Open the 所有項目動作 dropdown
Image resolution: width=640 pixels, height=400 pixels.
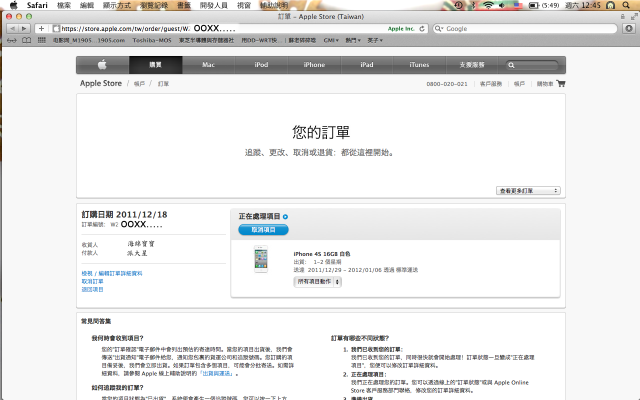click(x=318, y=282)
